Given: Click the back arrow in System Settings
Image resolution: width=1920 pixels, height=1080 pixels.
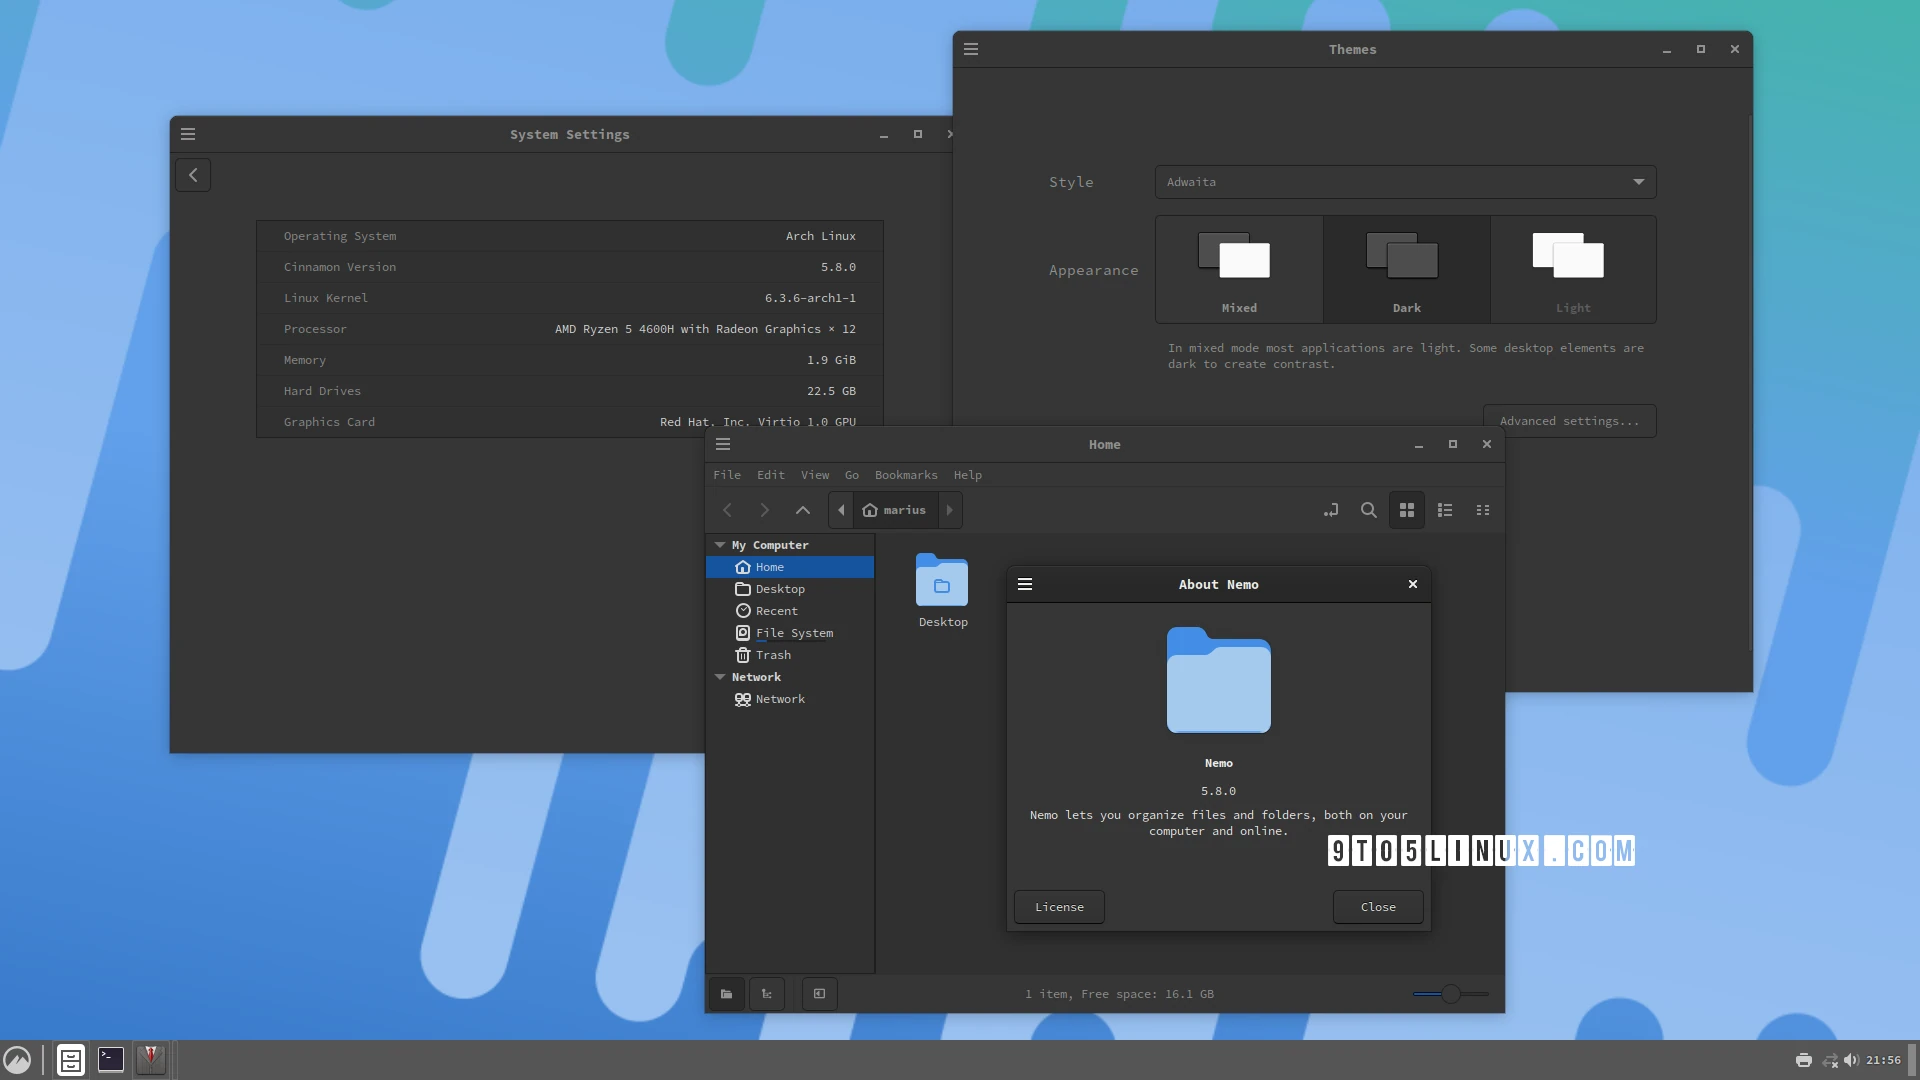Looking at the screenshot, I should (x=192, y=174).
